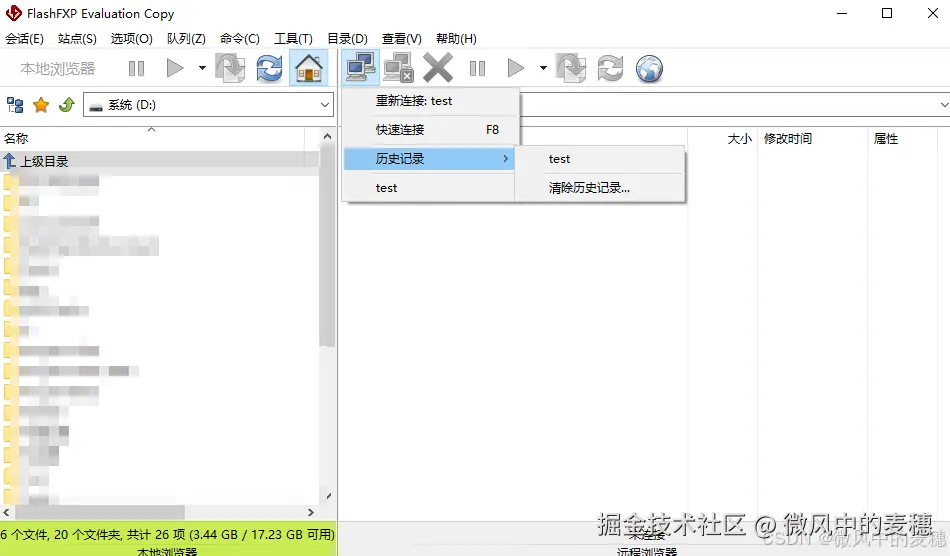Open the drive dropdown showing 系统 (D:)
This screenshot has width=950, height=556.
(x=208, y=105)
